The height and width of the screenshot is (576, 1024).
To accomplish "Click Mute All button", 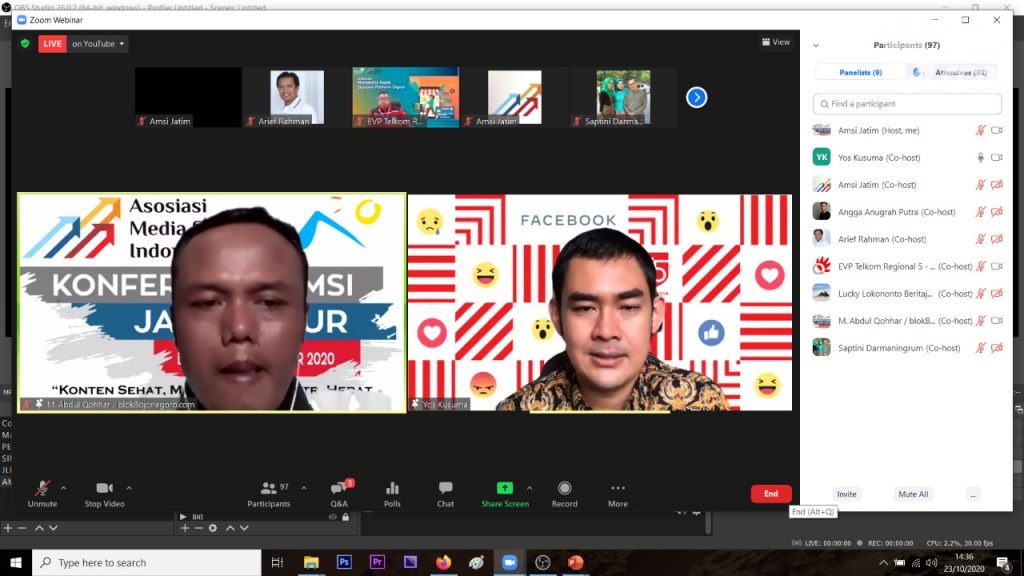I will click(913, 494).
